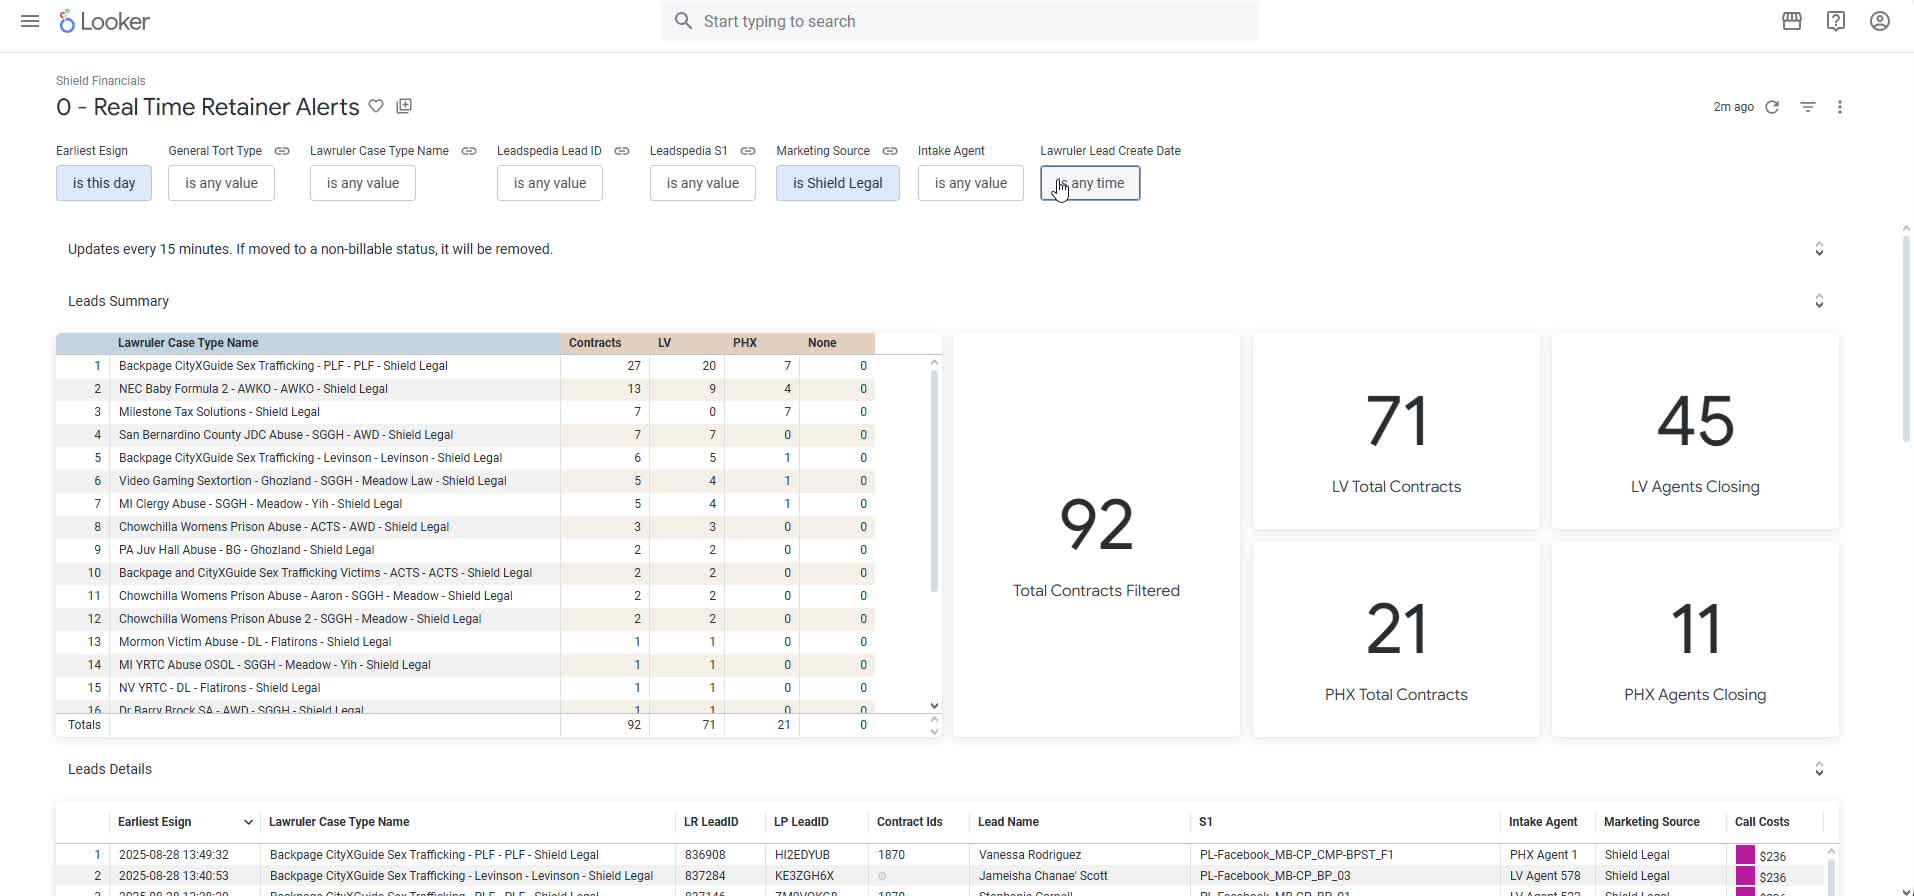Viewport: 1914px width, 896px height.
Task: Collapse the Leads Summary section
Action: (x=1819, y=301)
